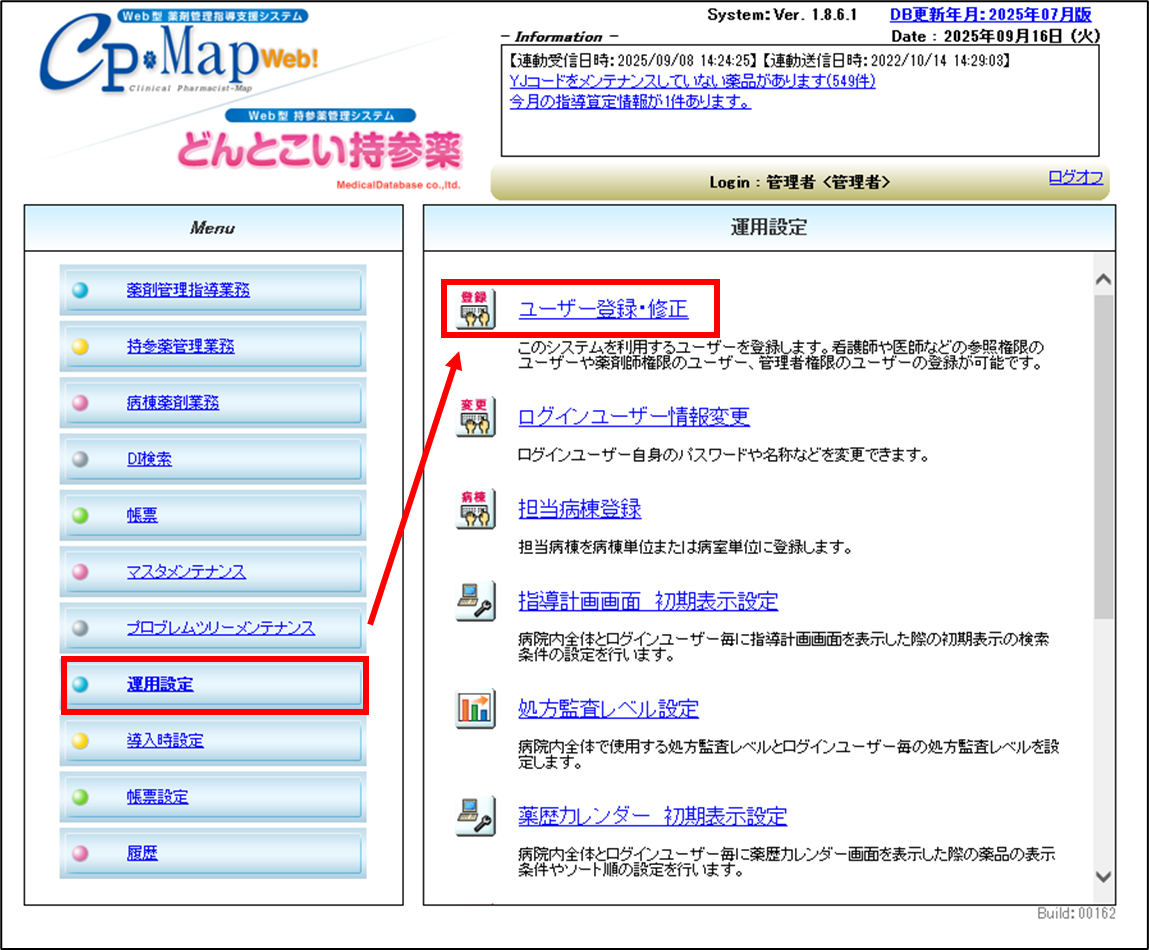
Task: Click the 処方監査レベル設定 chart icon
Action: [x=475, y=709]
